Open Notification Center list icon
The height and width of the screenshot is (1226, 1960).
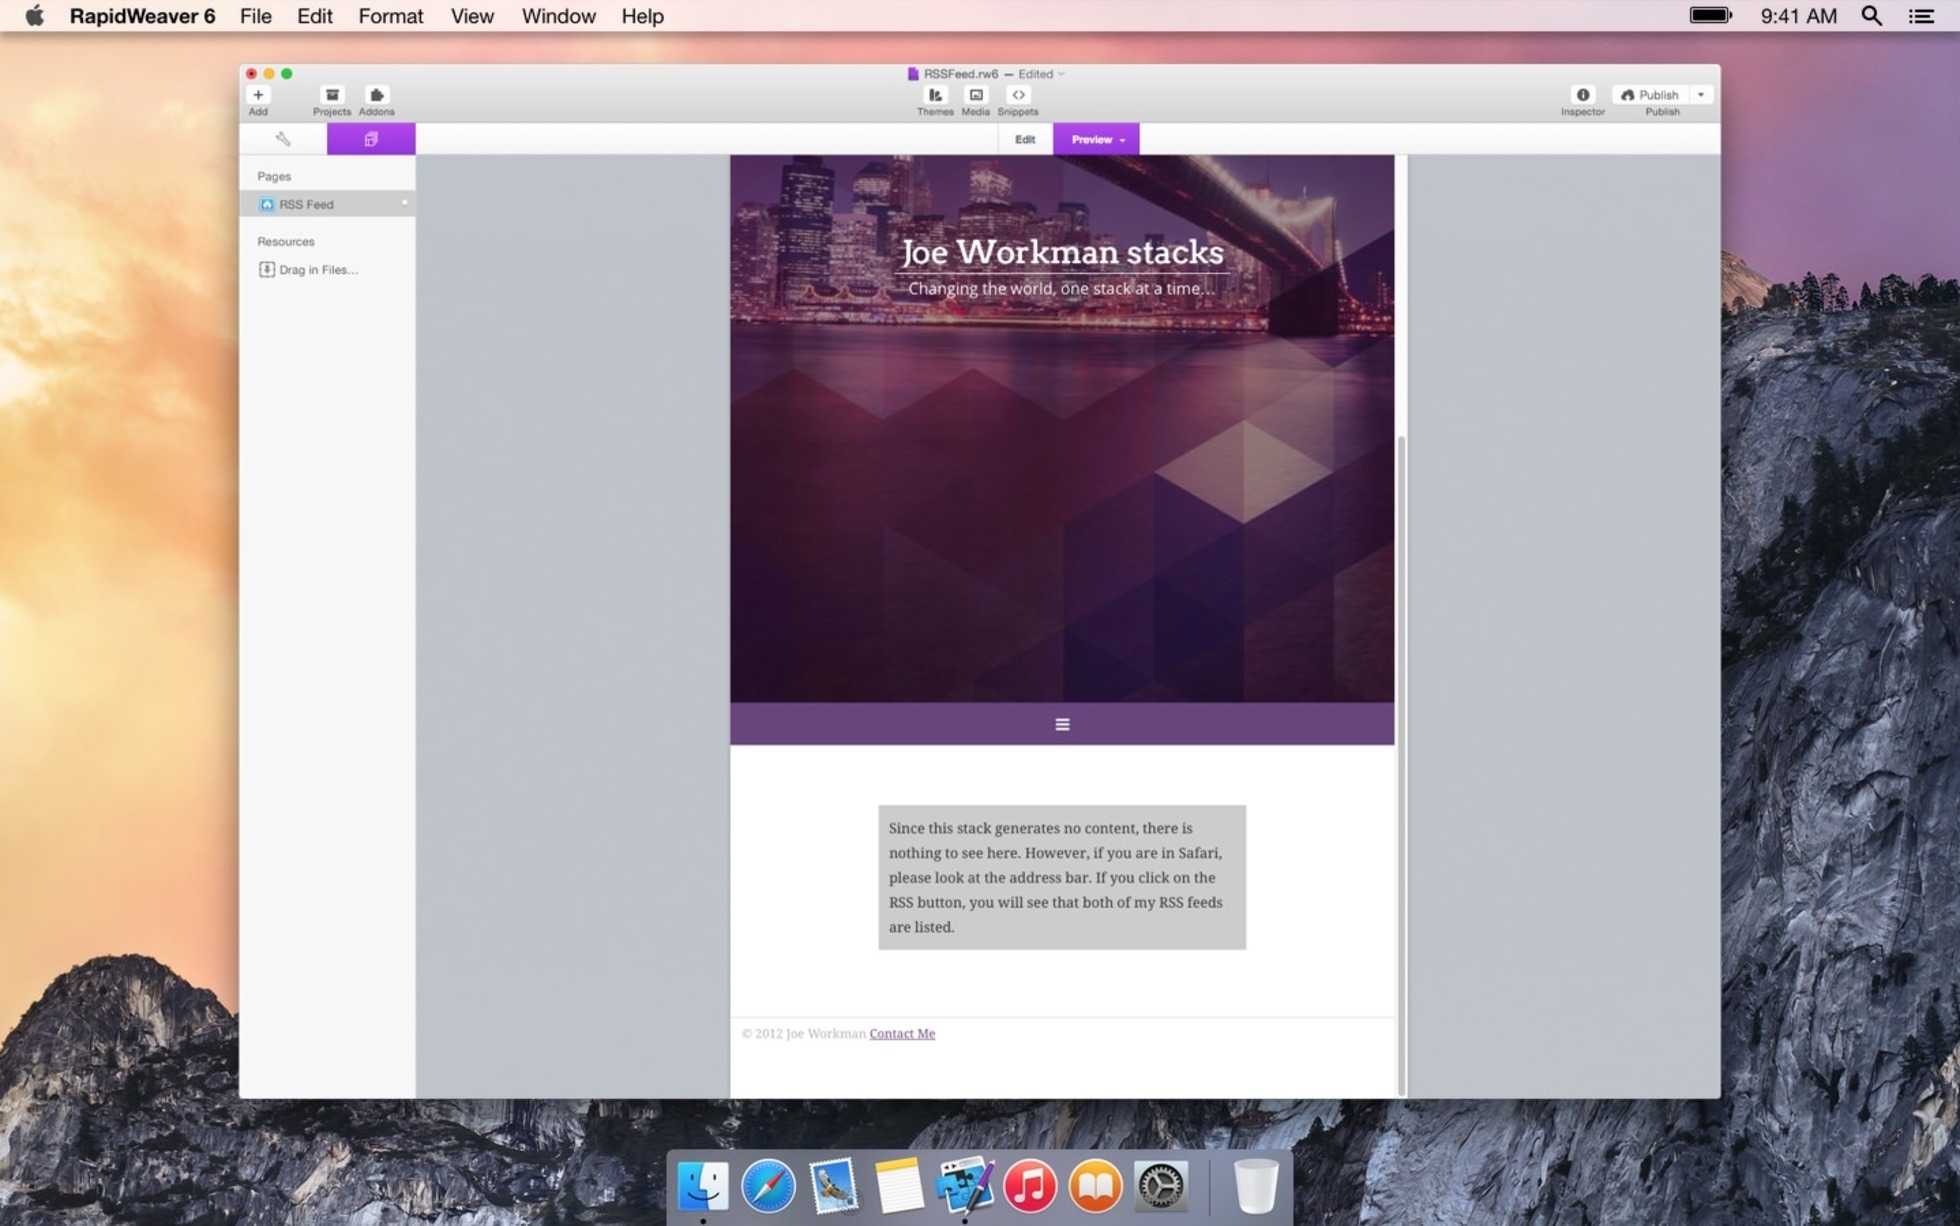point(1921,16)
